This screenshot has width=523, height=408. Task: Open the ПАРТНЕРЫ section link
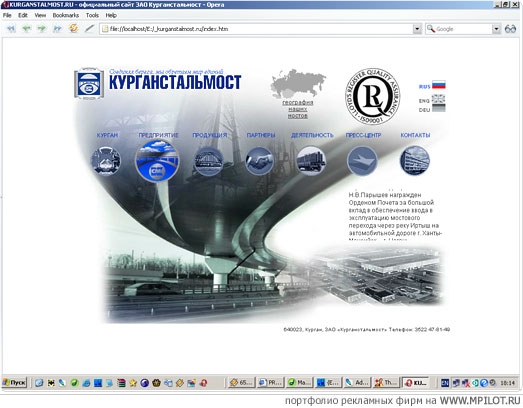coord(261,135)
